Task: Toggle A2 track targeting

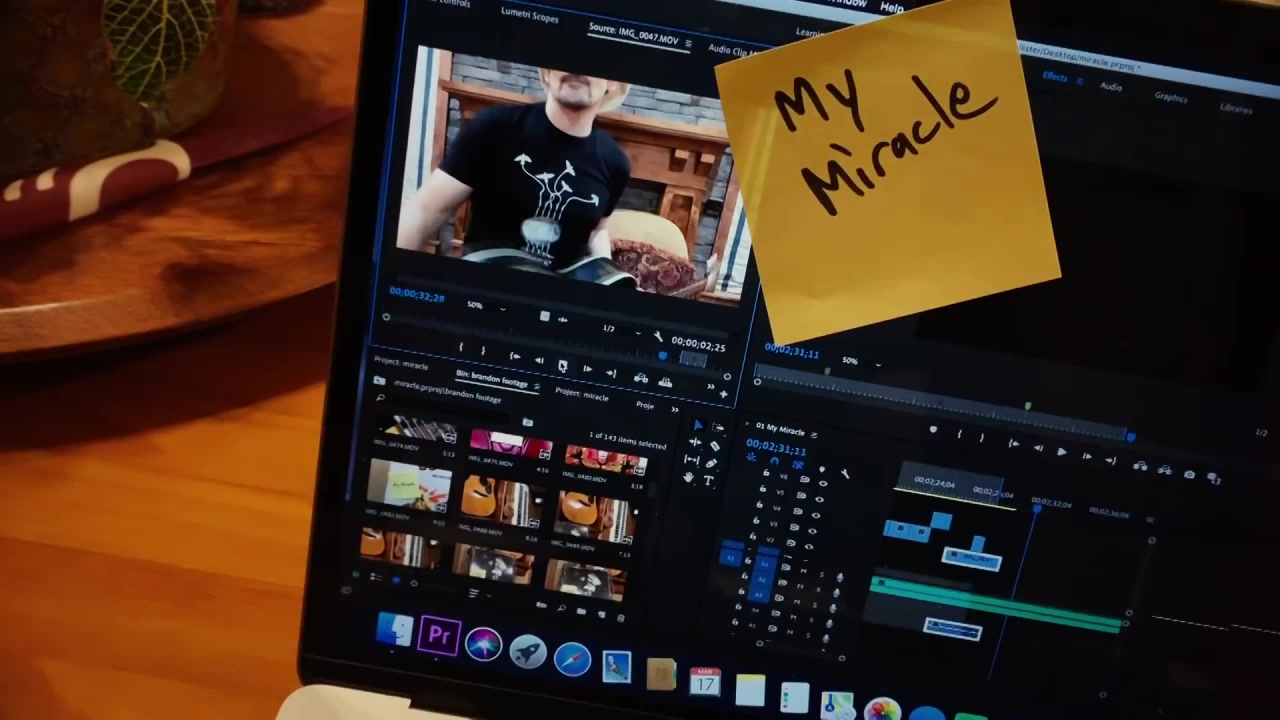Action: click(761, 578)
